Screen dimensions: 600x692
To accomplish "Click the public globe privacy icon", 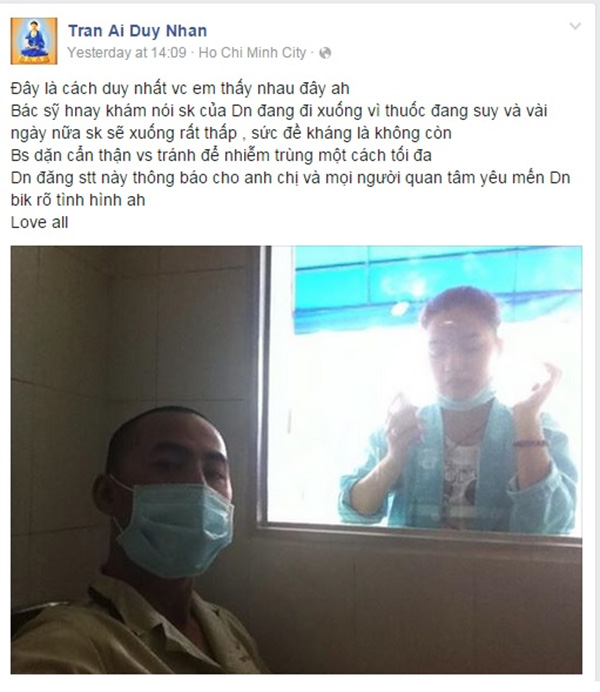I will (x=325, y=53).
